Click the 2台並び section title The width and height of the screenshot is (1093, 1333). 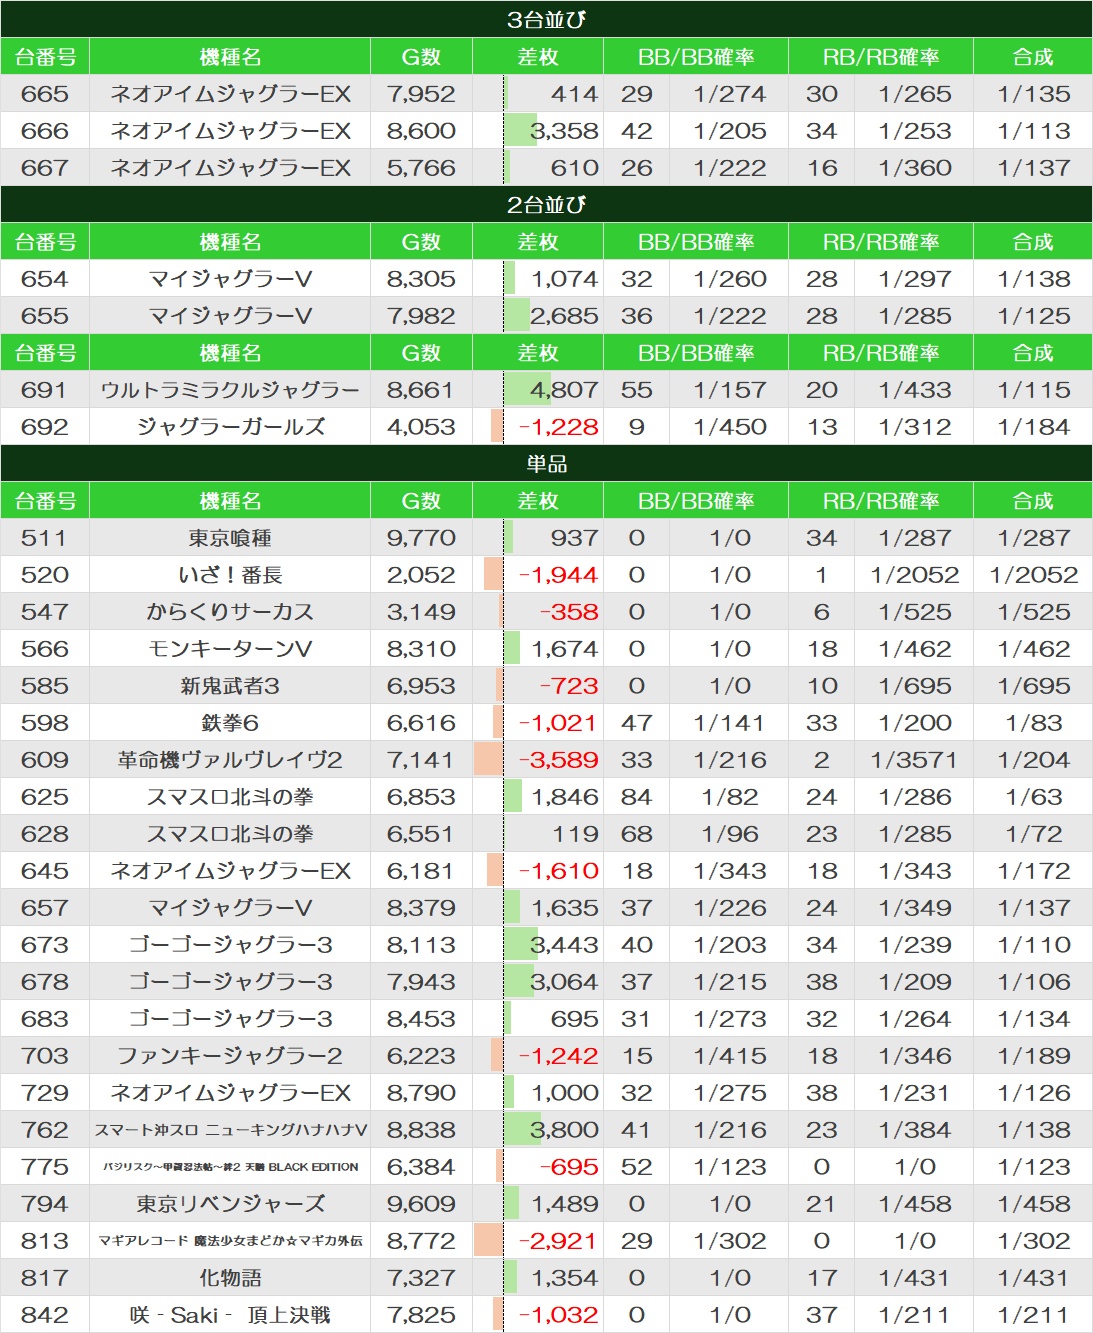(x=546, y=204)
